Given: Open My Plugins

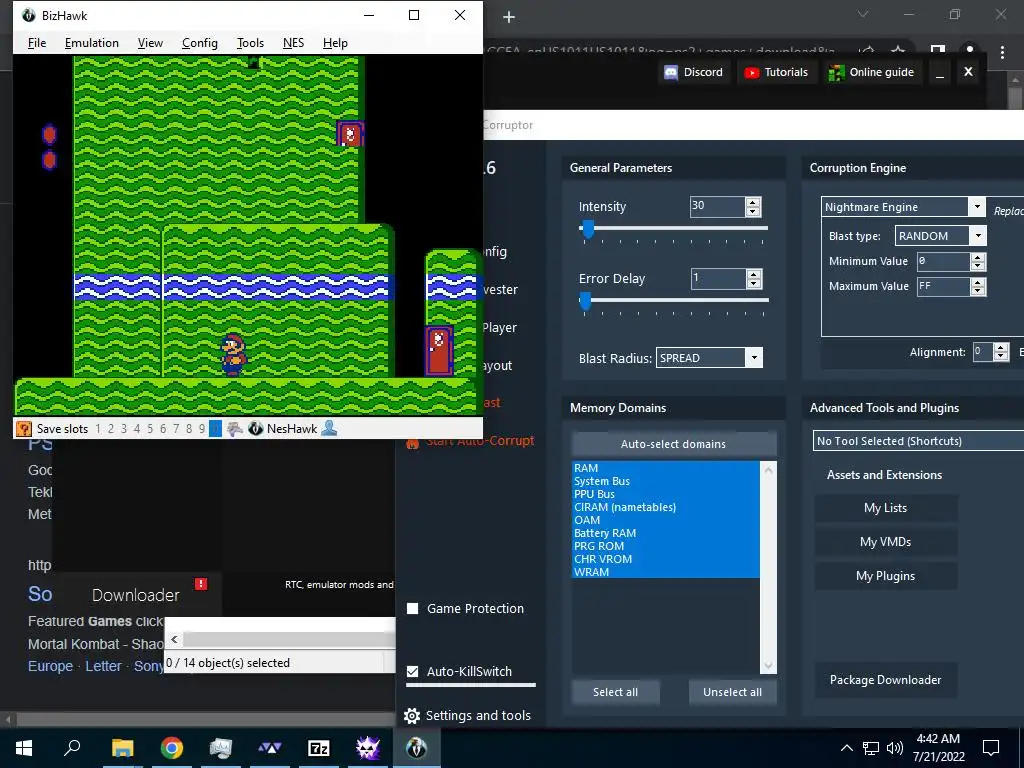Looking at the screenshot, I should tap(886, 576).
